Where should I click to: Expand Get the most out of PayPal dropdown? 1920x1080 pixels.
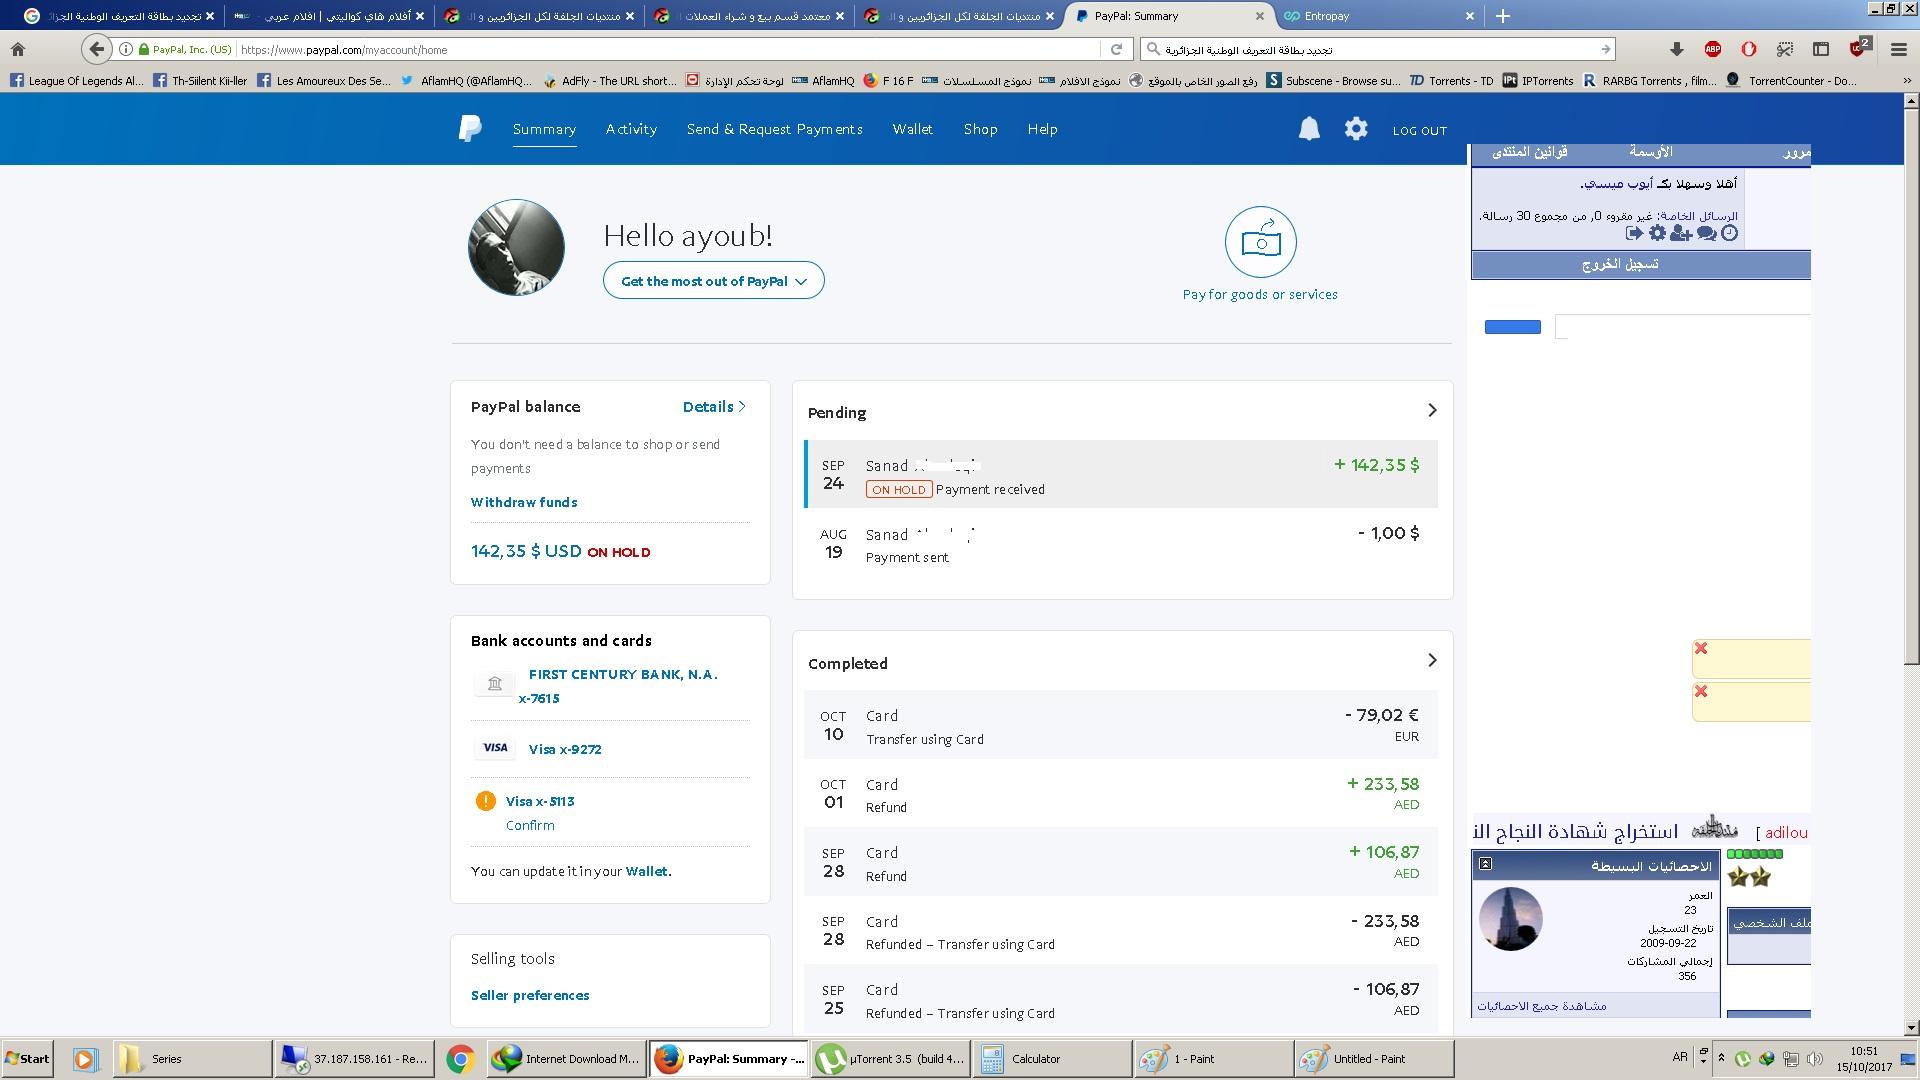pyautogui.click(x=713, y=280)
